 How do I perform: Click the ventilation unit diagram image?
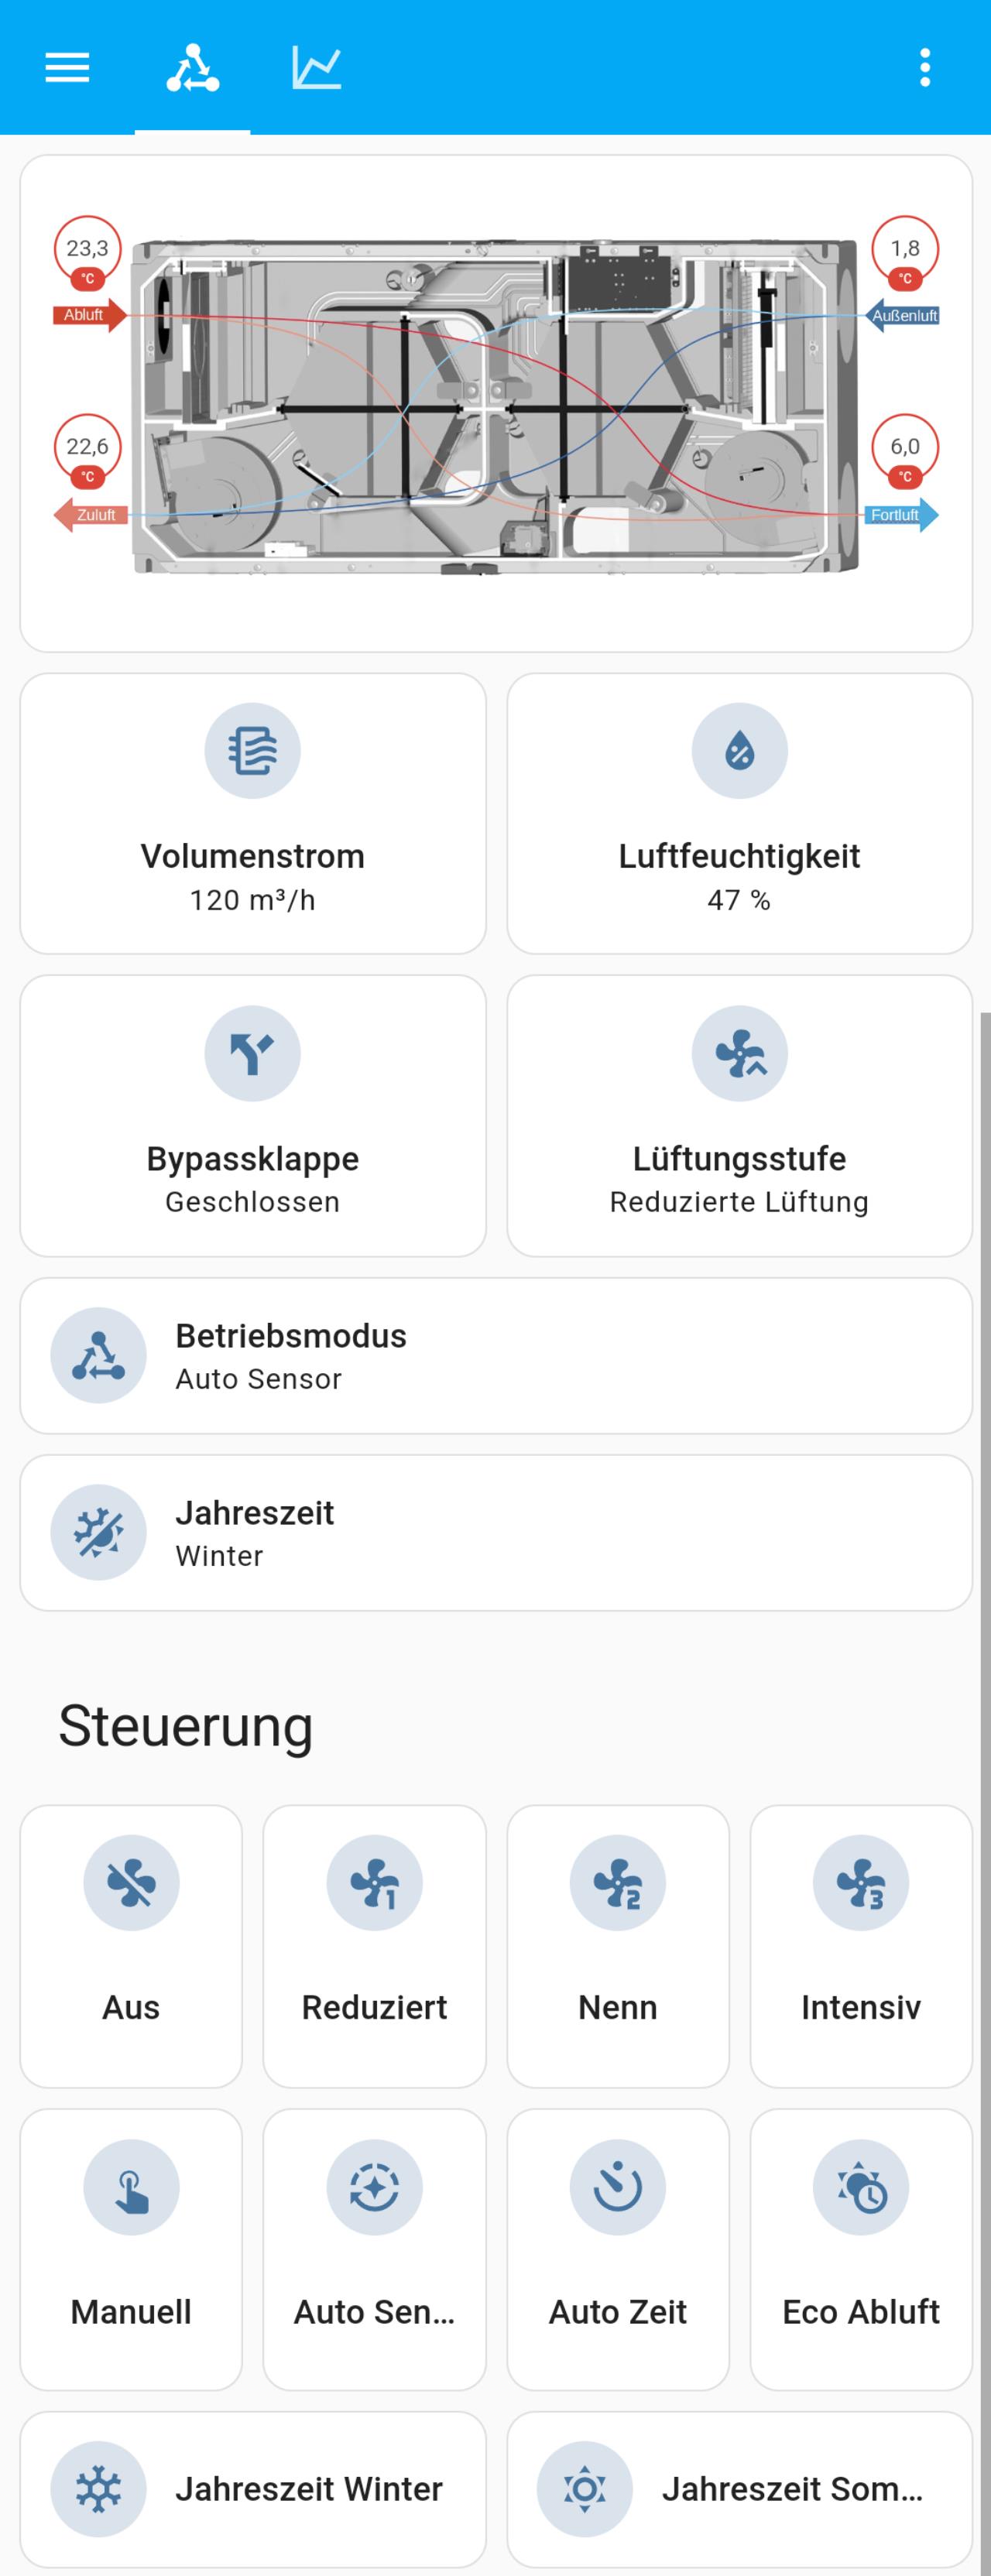[x=496, y=405]
